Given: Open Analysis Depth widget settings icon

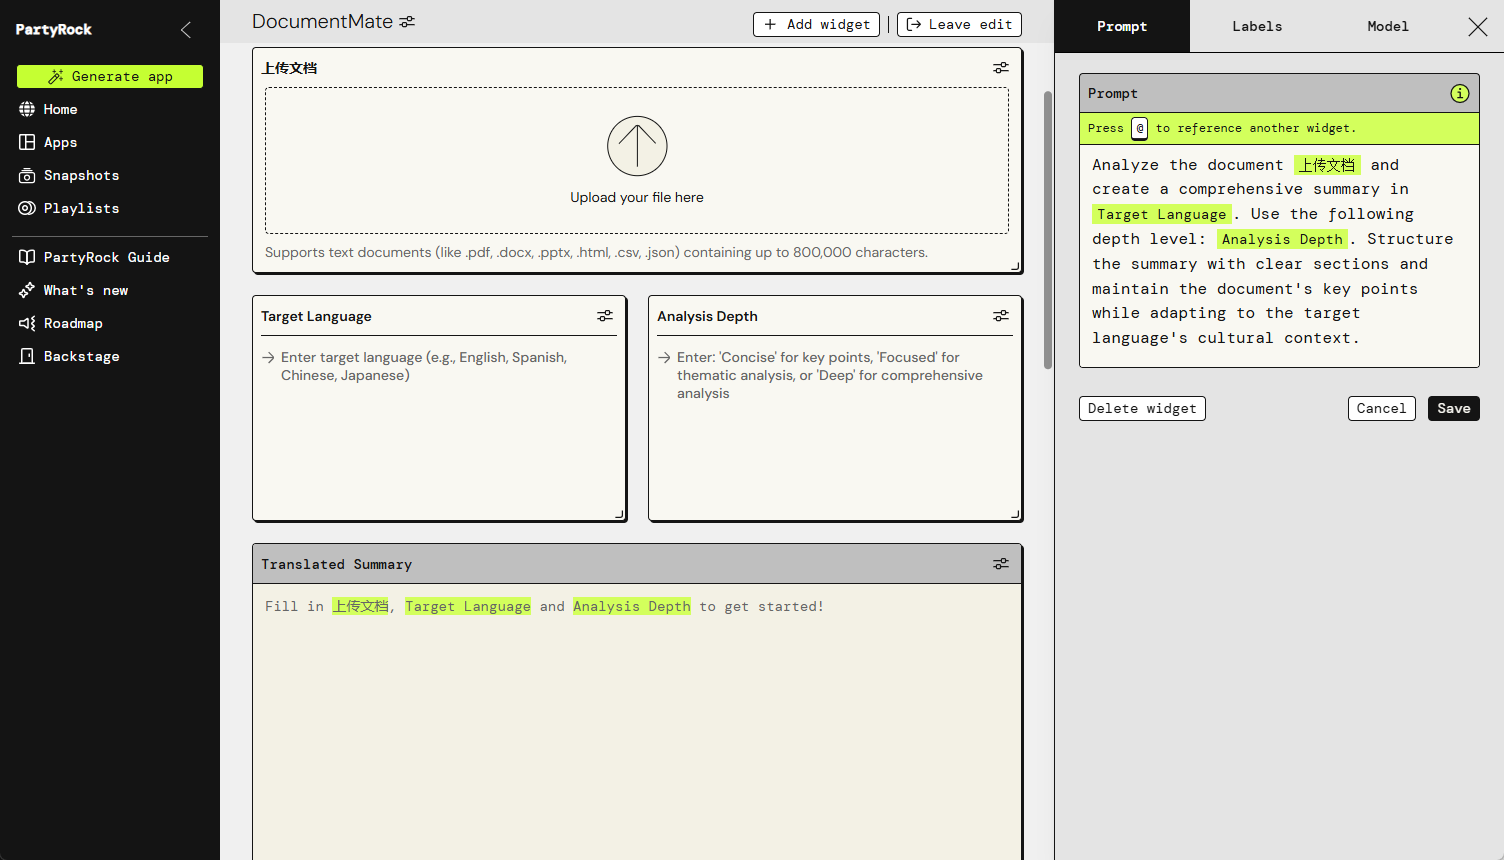Looking at the screenshot, I should [x=1000, y=316].
